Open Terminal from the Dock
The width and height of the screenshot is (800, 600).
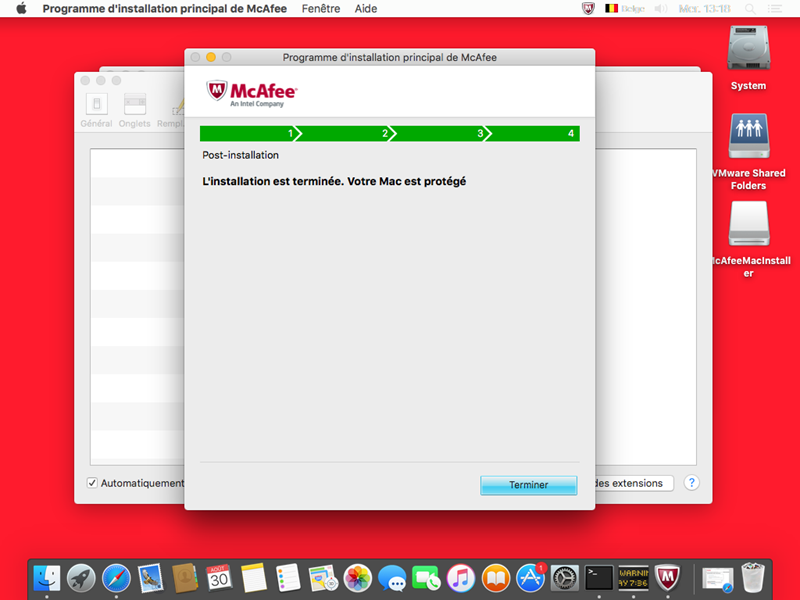click(x=599, y=578)
